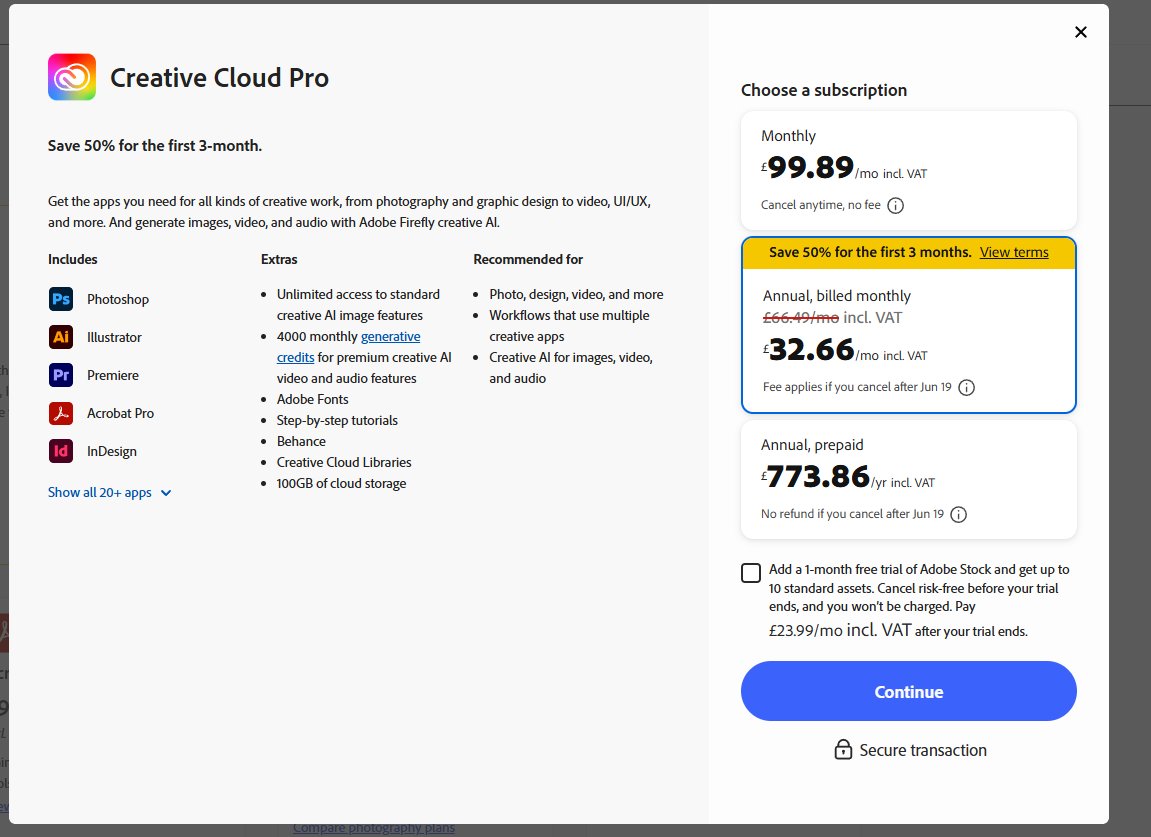
Task: Open the View terms link
Action: 1014,252
